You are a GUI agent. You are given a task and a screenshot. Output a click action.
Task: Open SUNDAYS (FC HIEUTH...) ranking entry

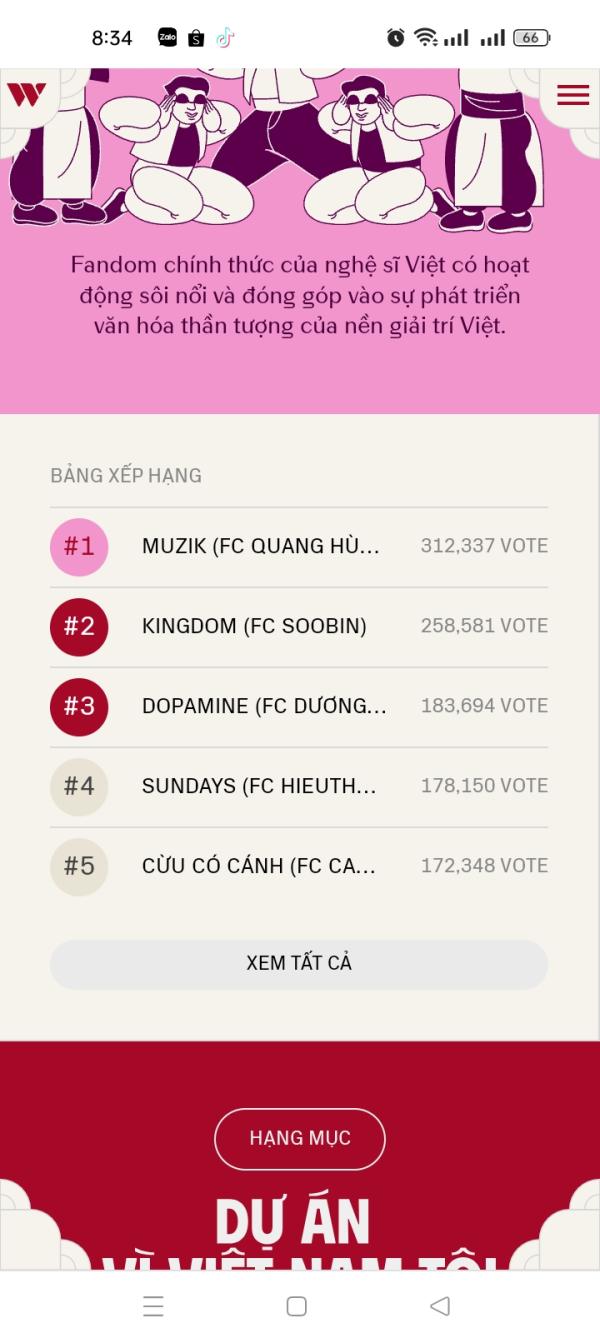[259, 787]
